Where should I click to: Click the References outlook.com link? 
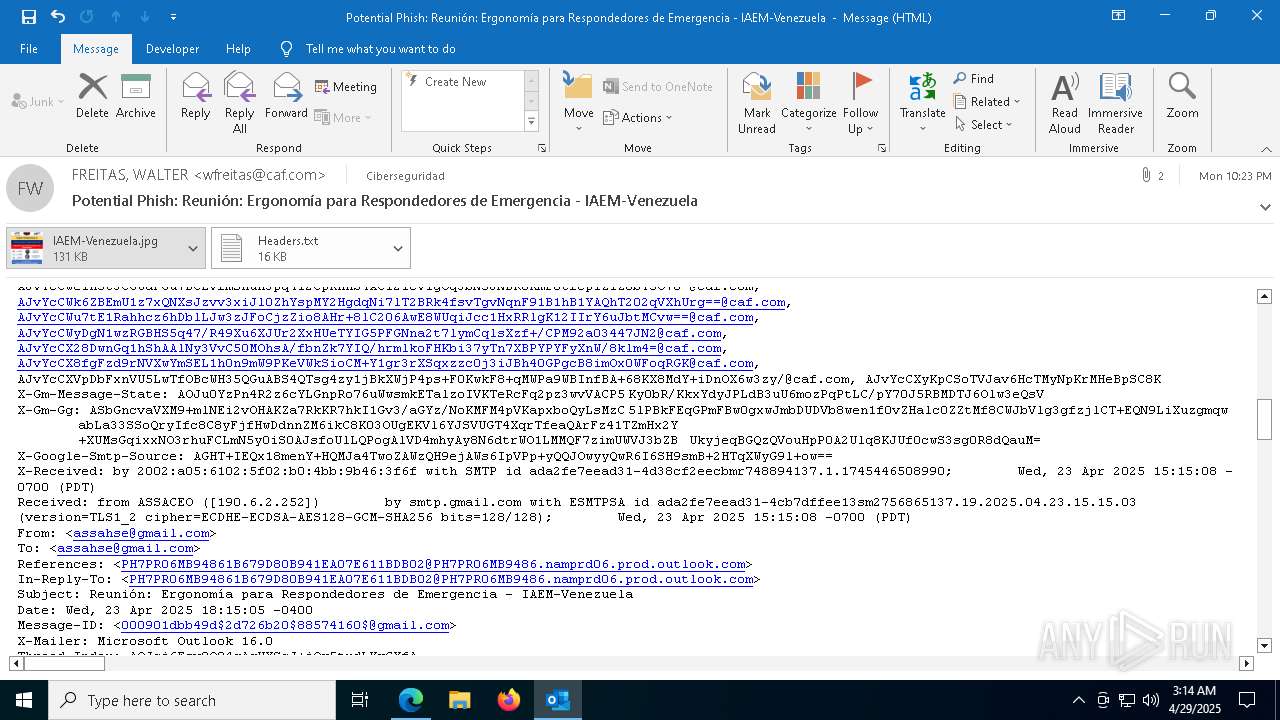[x=433, y=564]
